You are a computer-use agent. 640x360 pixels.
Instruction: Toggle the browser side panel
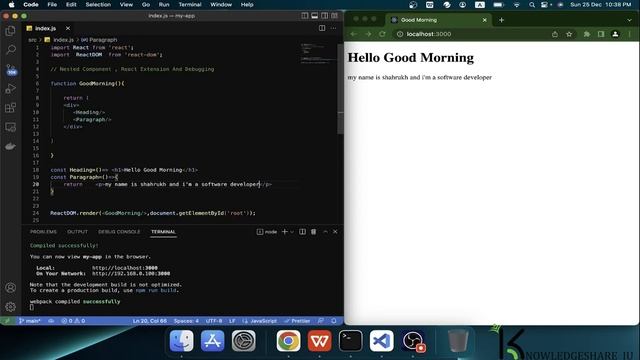(x=601, y=34)
